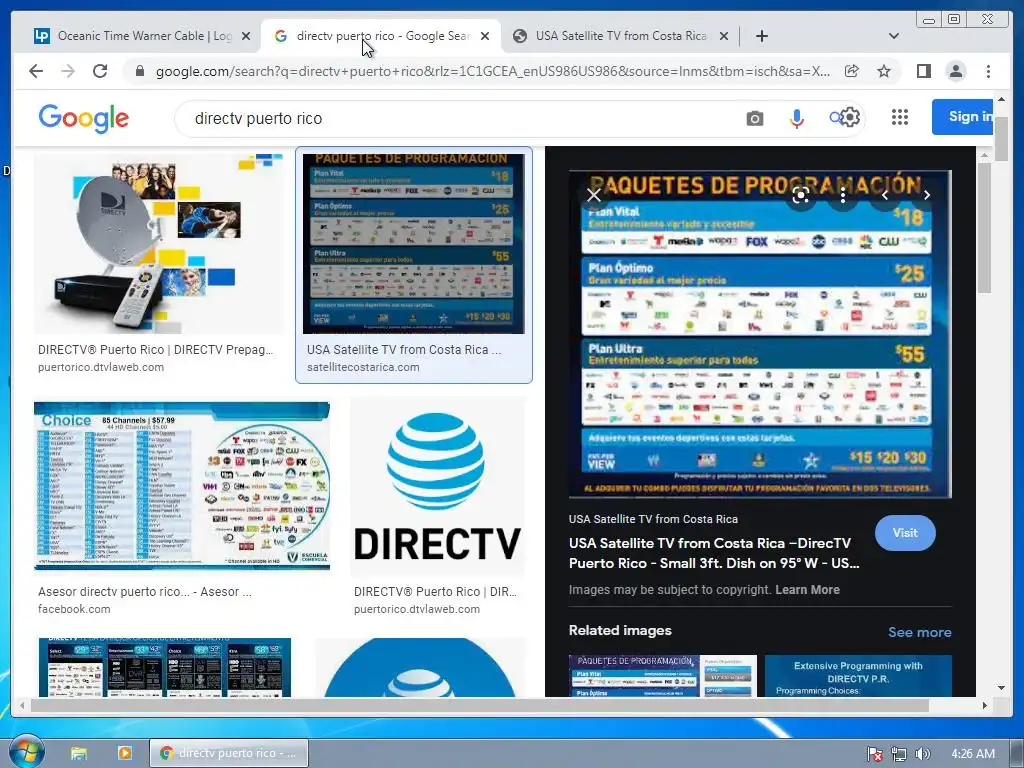Image resolution: width=1024 pixels, height=768 pixels.
Task: Open the Chrome profile avatar
Action: (x=955, y=71)
